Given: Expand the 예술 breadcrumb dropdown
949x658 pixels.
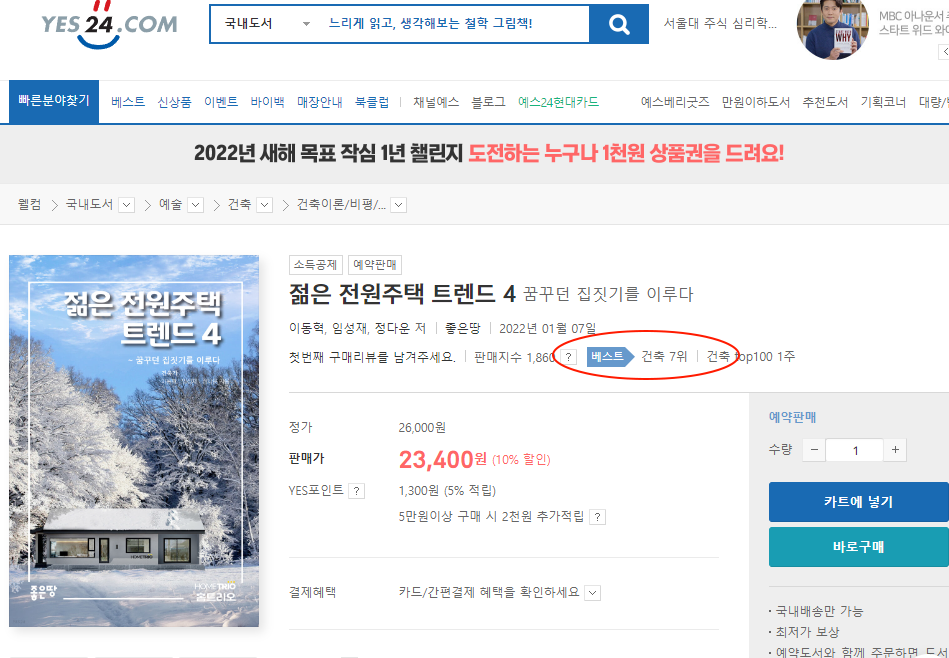Looking at the screenshot, I should (195, 205).
